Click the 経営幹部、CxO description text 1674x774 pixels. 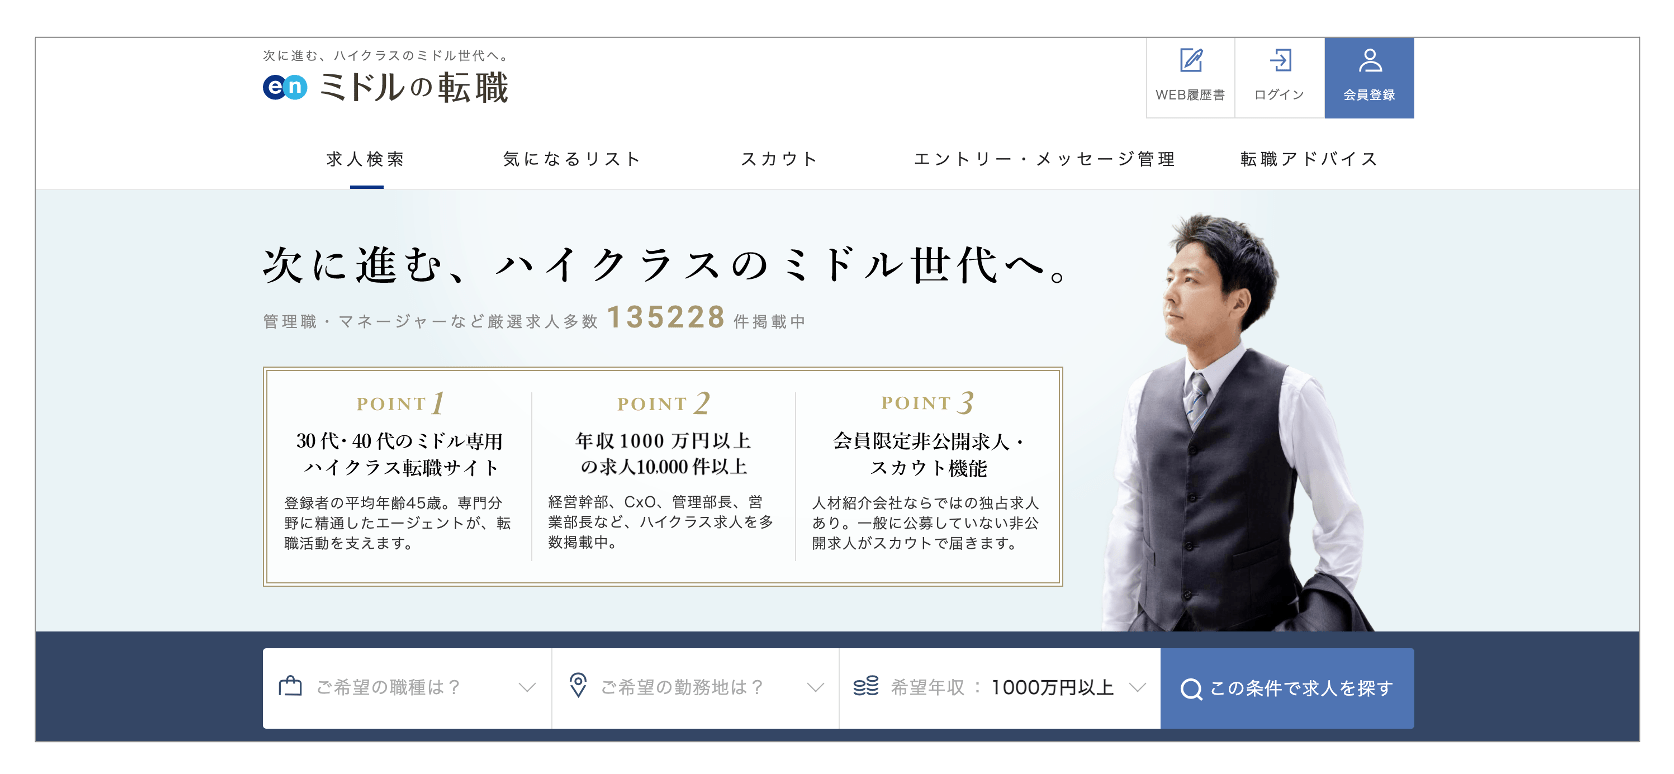tap(661, 522)
